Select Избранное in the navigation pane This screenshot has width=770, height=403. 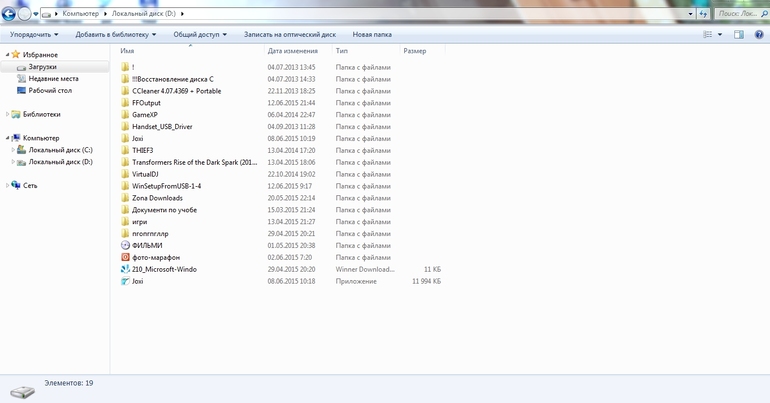40,54
